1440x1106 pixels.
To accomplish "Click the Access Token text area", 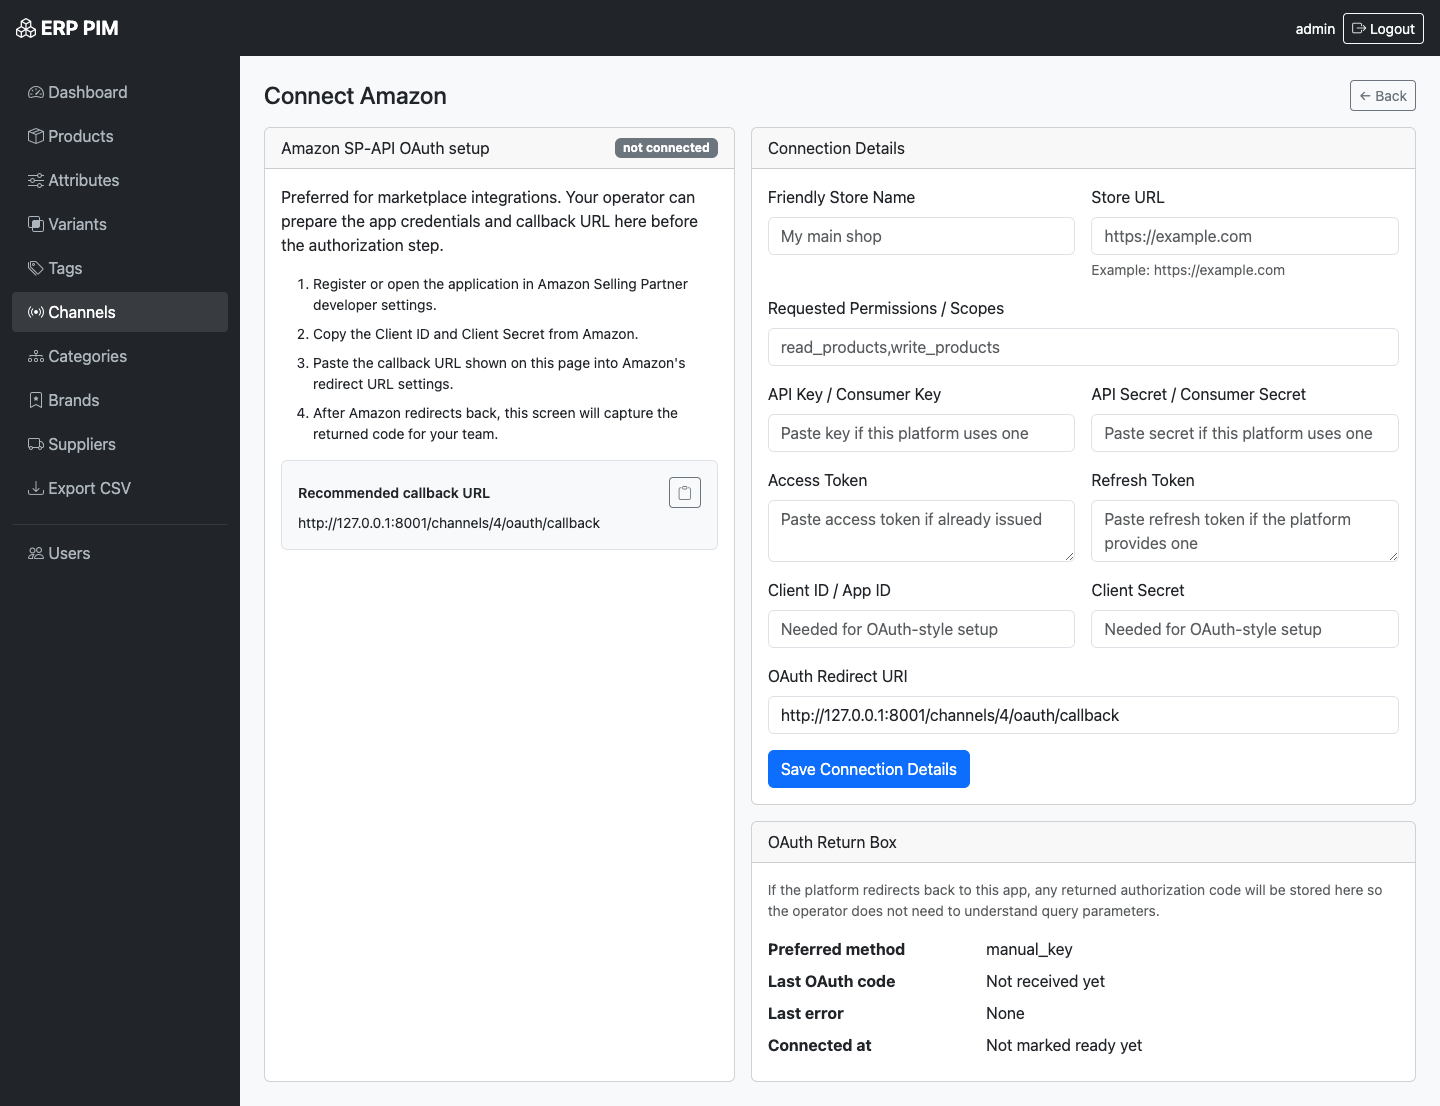I will (x=920, y=530).
